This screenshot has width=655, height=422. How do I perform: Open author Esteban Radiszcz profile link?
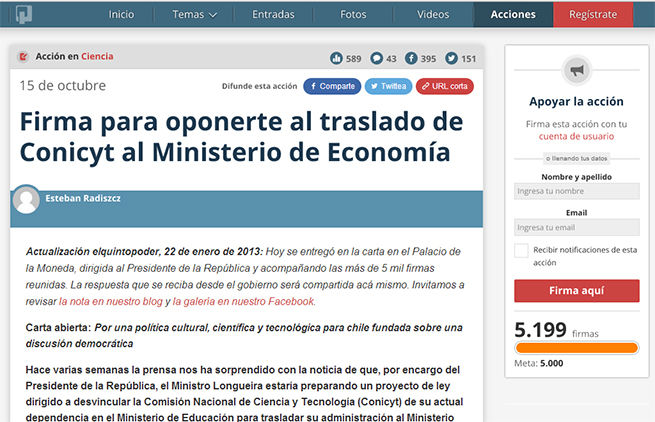click(83, 198)
